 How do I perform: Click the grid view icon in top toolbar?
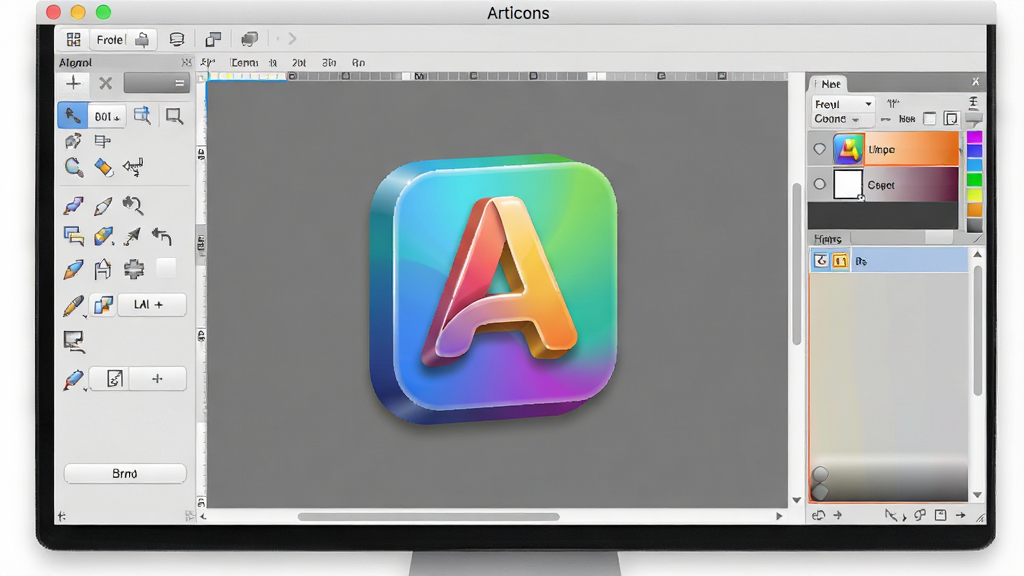click(x=74, y=40)
